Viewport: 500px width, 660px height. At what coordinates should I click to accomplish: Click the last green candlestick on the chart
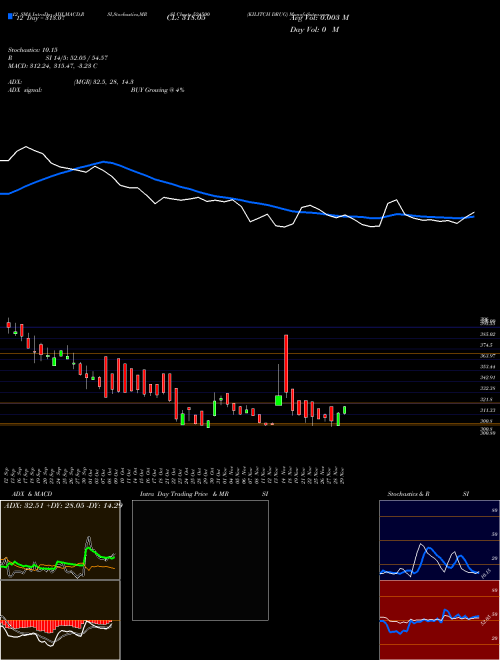coord(345,410)
